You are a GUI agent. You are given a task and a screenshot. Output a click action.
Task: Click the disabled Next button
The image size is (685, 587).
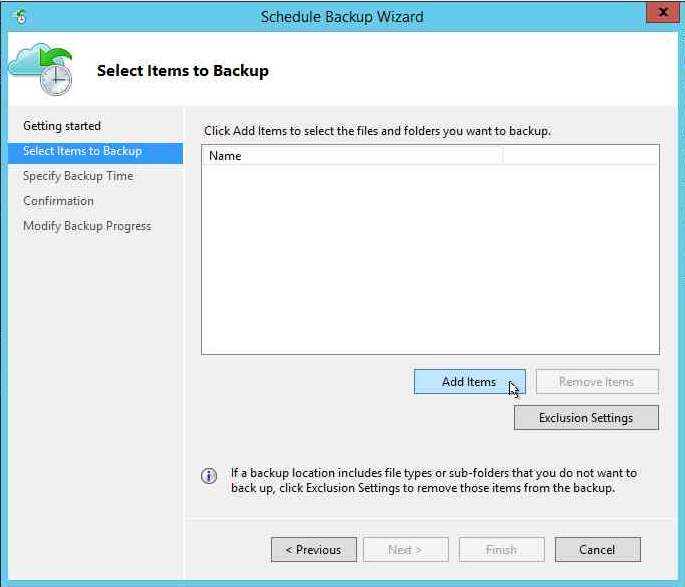405,549
